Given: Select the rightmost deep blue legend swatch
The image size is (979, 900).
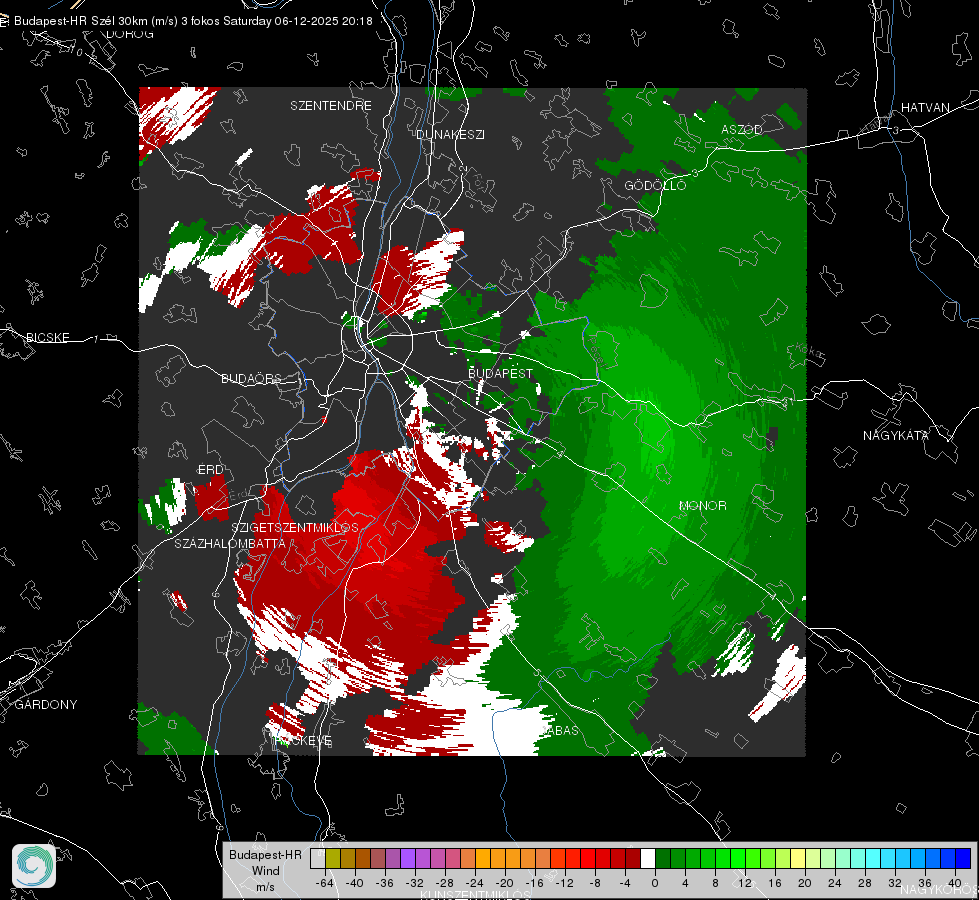Looking at the screenshot, I should pyautogui.click(x=963, y=859).
